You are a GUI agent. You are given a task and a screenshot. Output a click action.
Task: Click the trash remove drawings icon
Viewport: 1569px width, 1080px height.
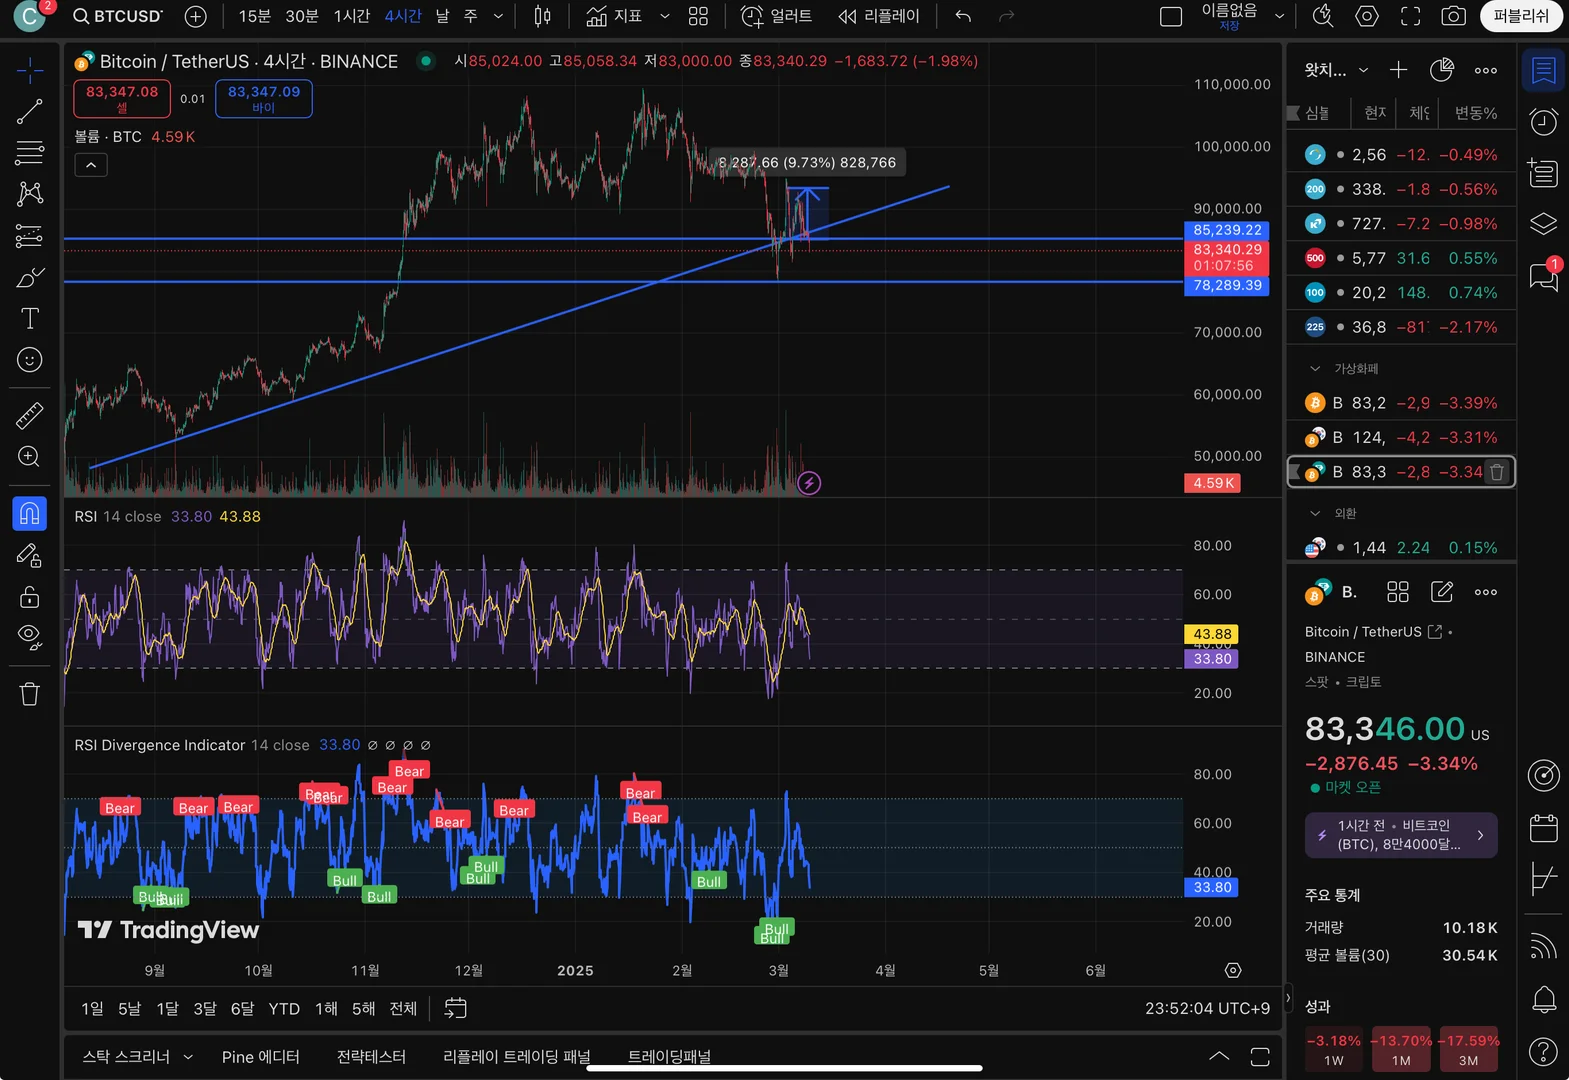(29, 694)
